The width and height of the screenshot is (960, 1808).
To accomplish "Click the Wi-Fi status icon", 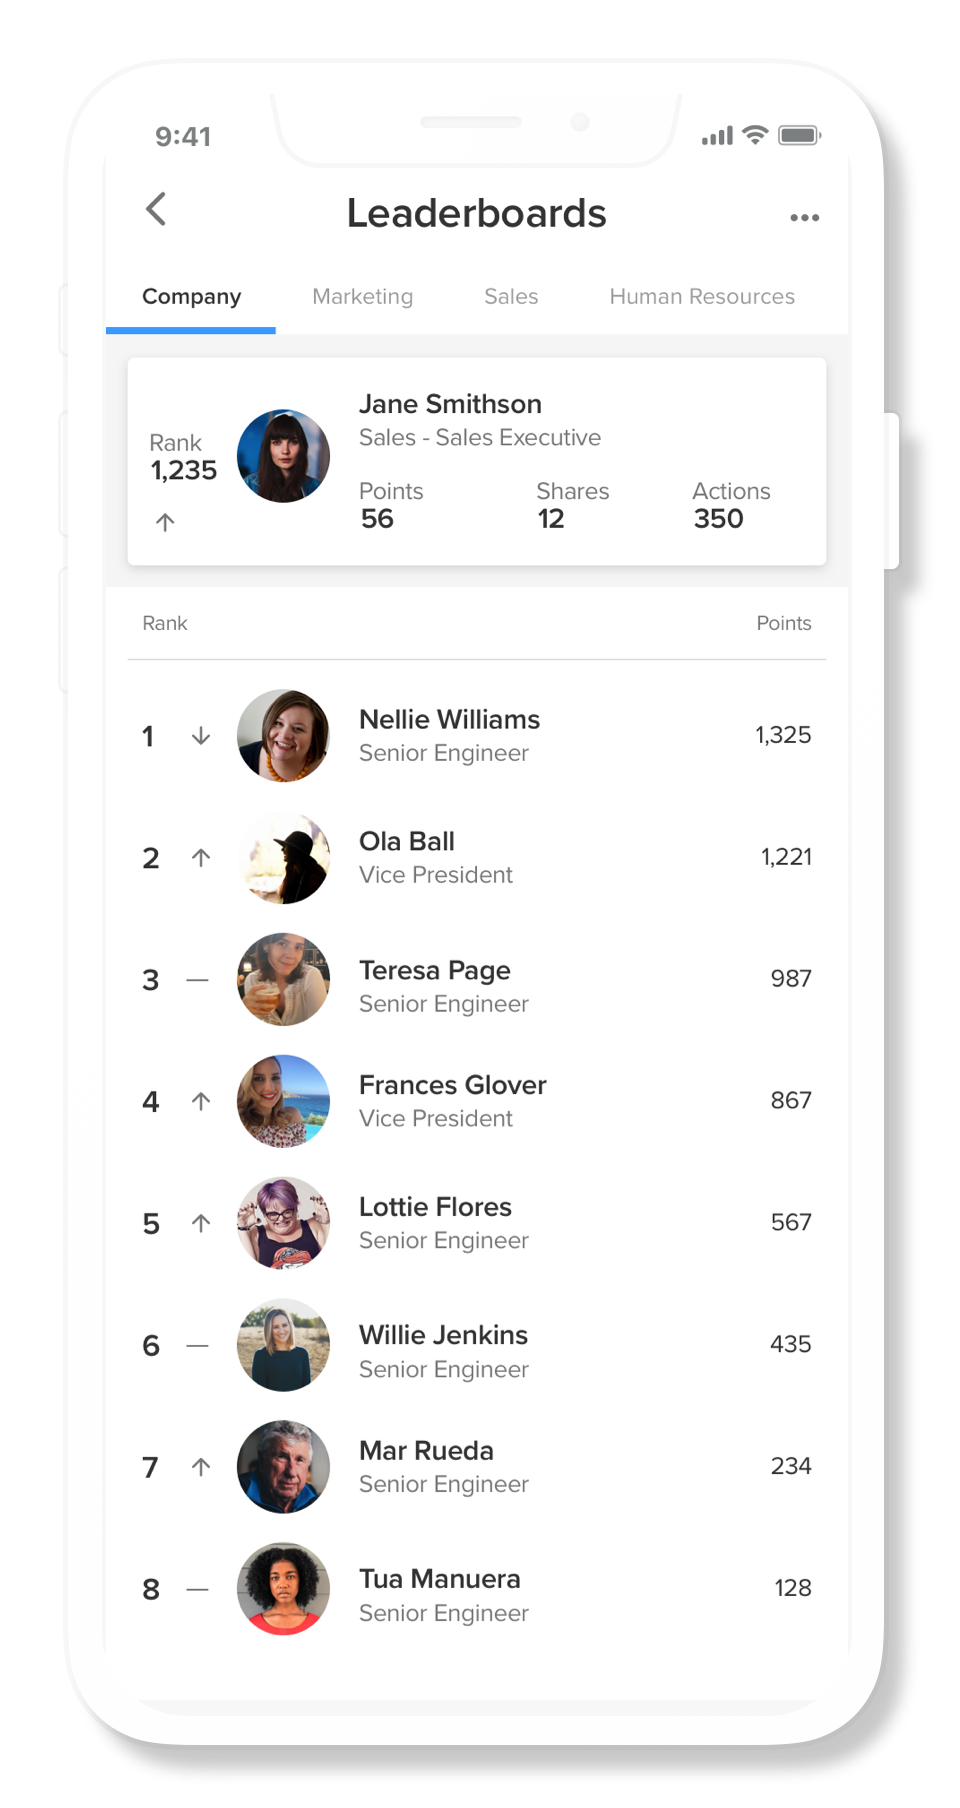I will (756, 135).
